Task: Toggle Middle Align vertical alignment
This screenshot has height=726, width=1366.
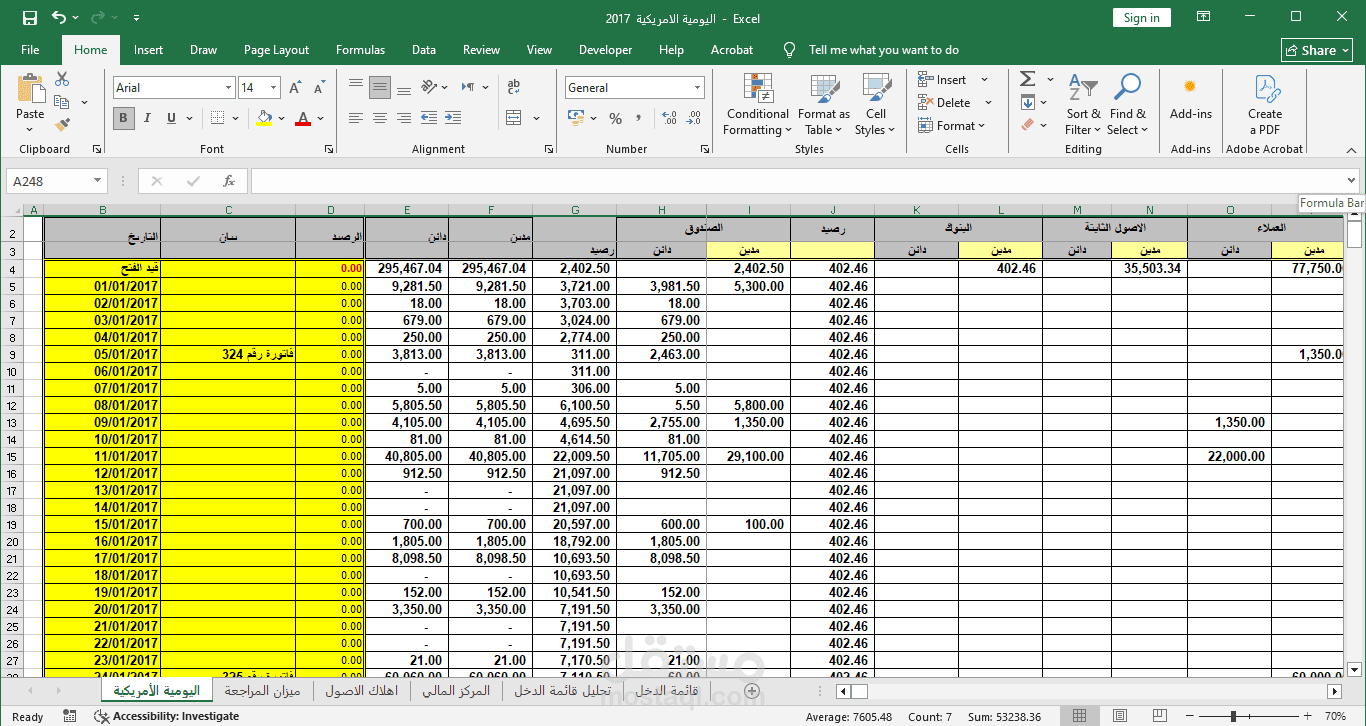Action: [380, 88]
